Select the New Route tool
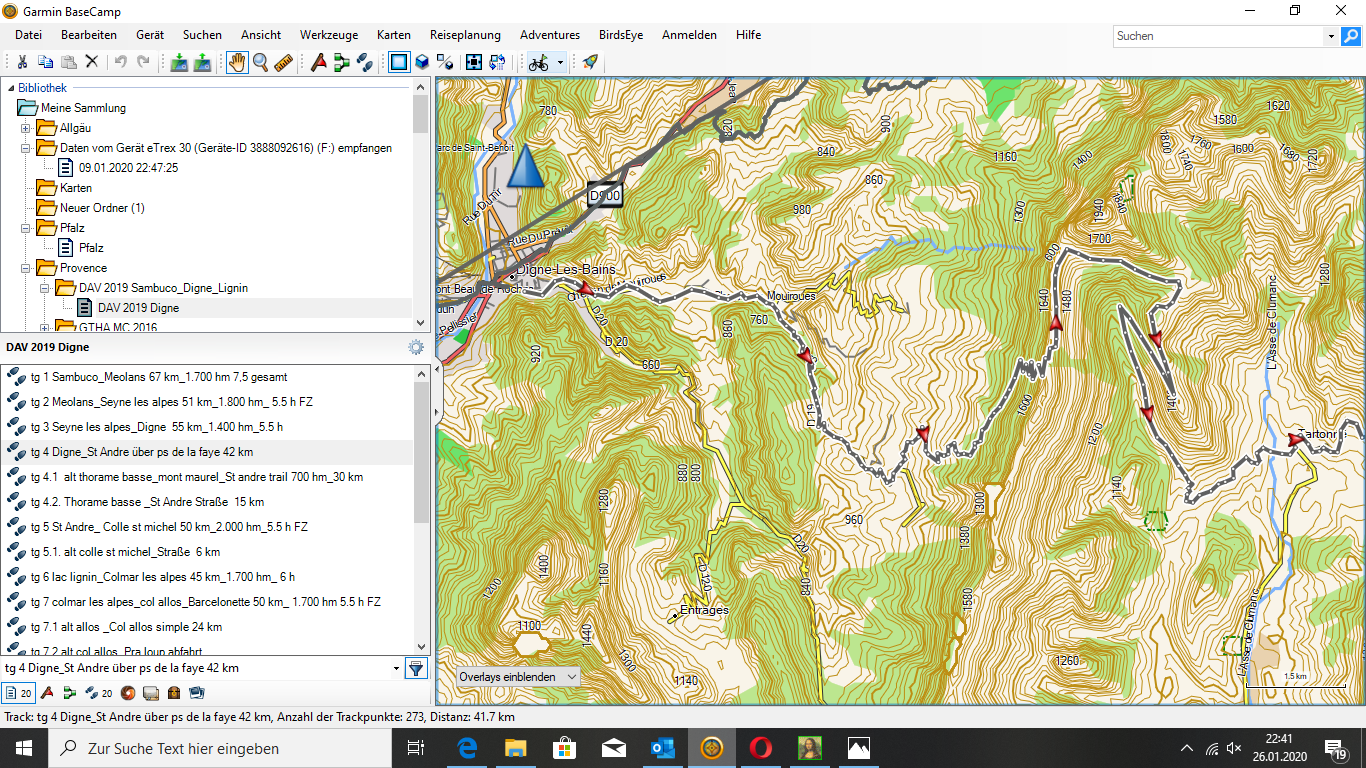The width and height of the screenshot is (1366, 768). point(342,62)
